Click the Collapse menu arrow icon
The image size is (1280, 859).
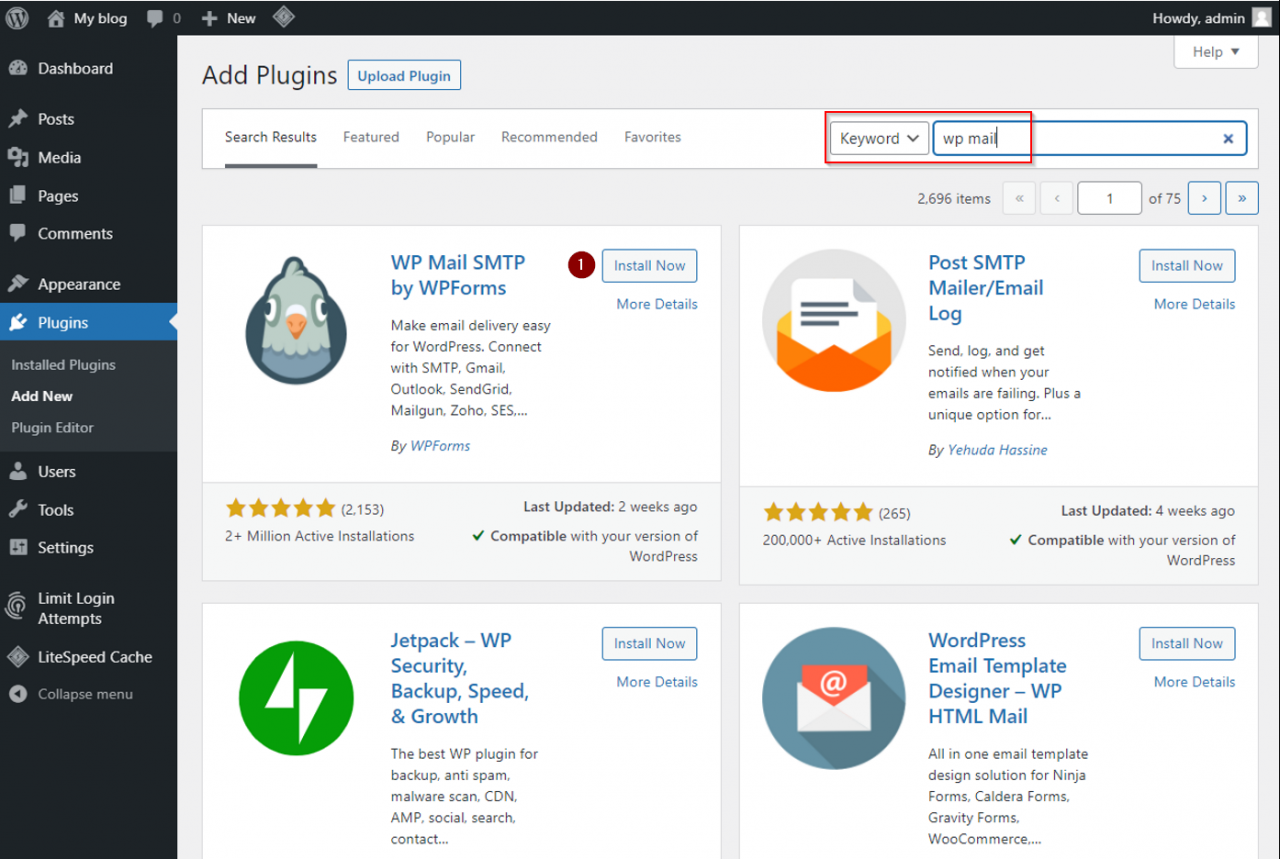tap(17, 694)
